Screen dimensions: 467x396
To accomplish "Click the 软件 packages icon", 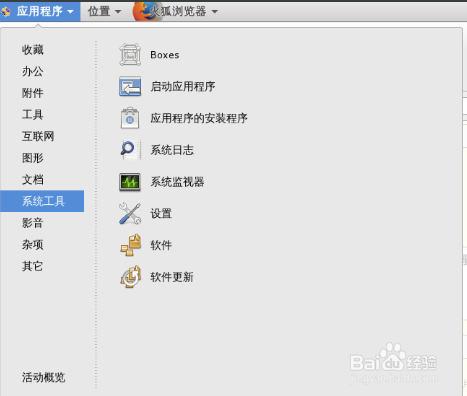I will (x=130, y=245).
